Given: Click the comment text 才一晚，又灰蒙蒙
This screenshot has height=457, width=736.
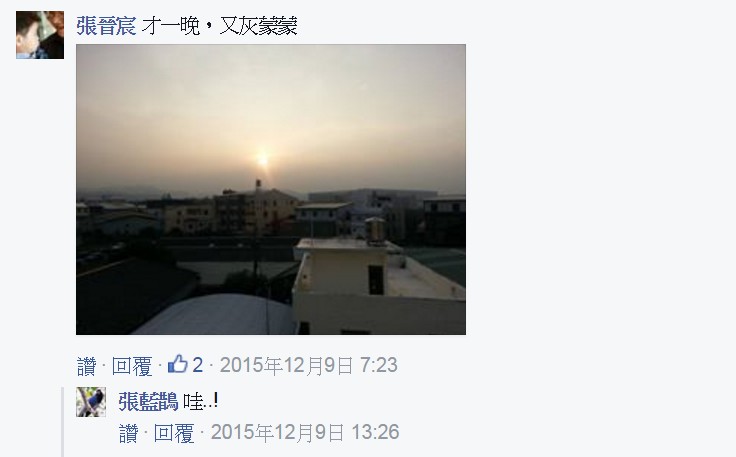Looking at the screenshot, I should tap(220, 26).
